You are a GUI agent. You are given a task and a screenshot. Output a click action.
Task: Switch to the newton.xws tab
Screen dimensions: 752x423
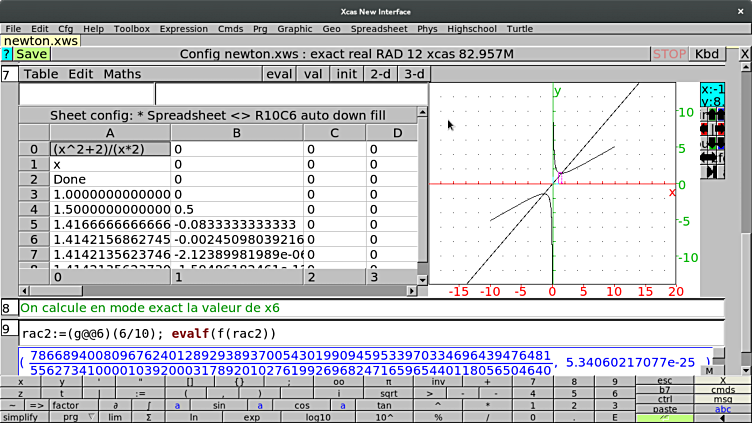click(x=40, y=41)
